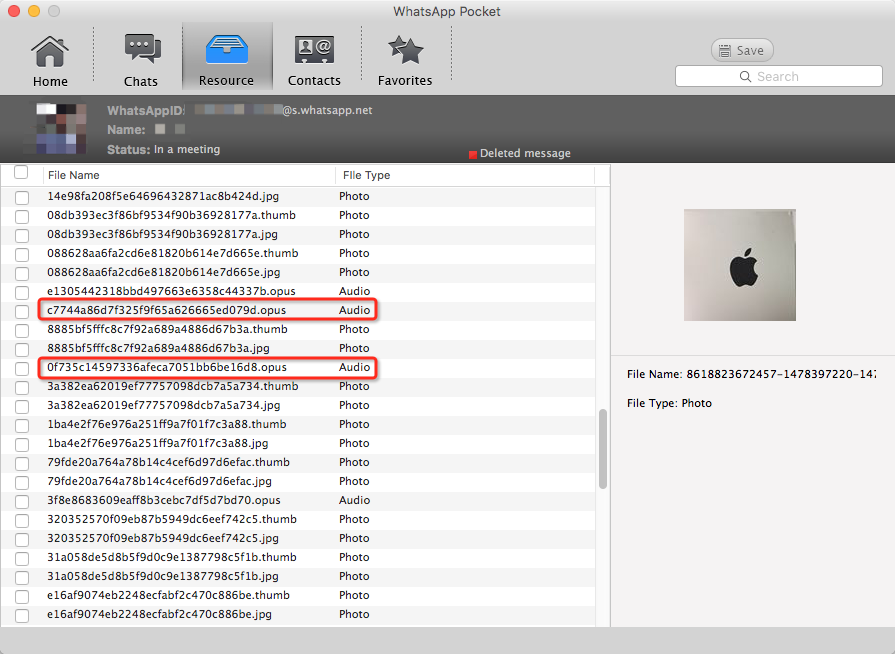Select file 8885bf5fffc8c7f92a689a4886d67b3a.jpg
This screenshot has width=895, height=654.
[x=158, y=348]
